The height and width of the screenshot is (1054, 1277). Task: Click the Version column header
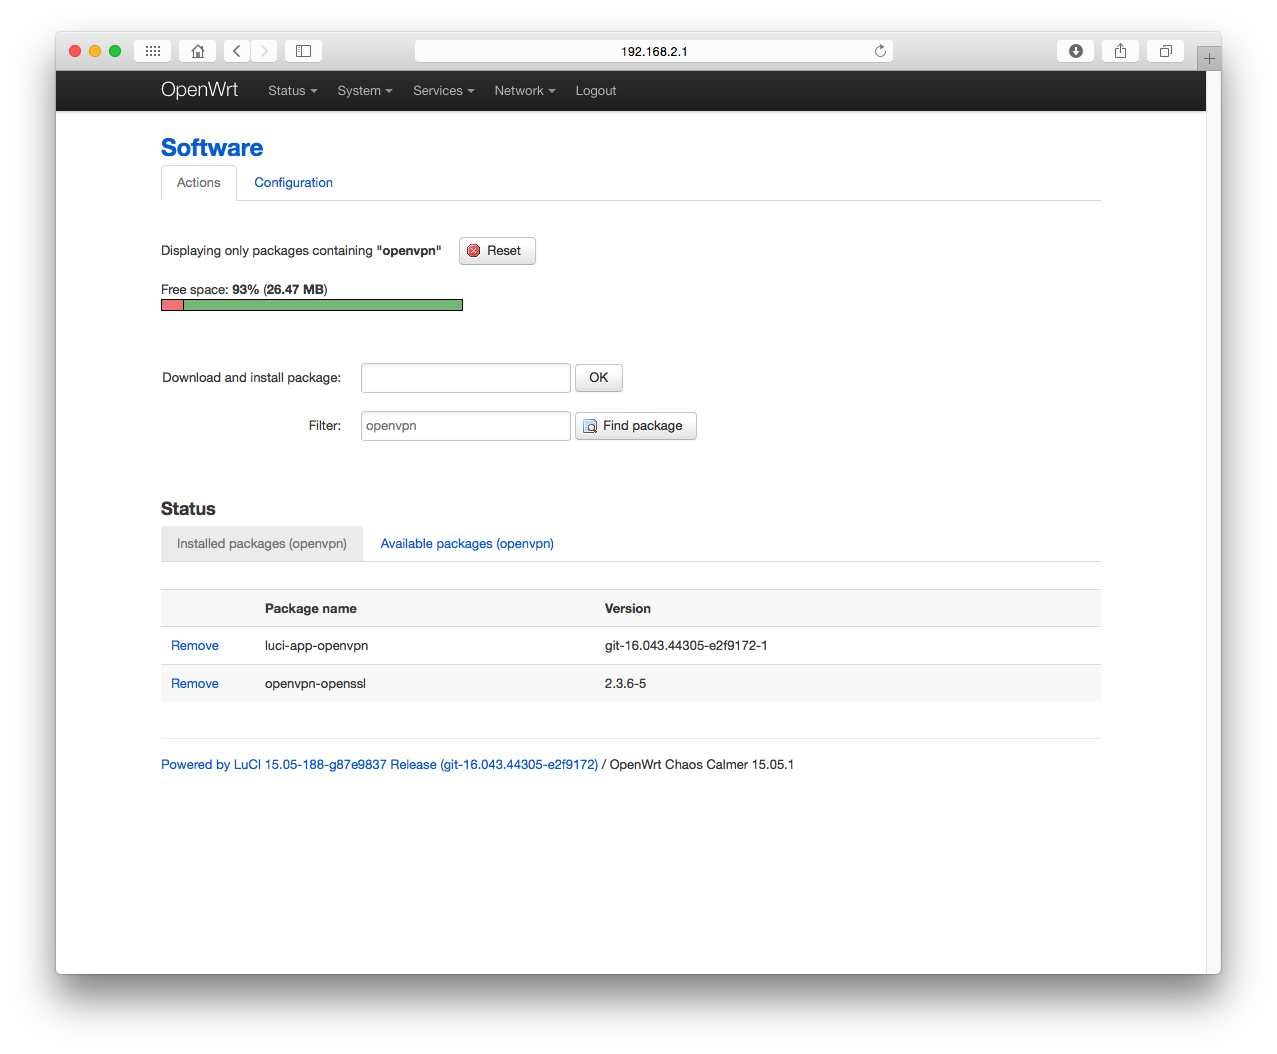point(628,609)
